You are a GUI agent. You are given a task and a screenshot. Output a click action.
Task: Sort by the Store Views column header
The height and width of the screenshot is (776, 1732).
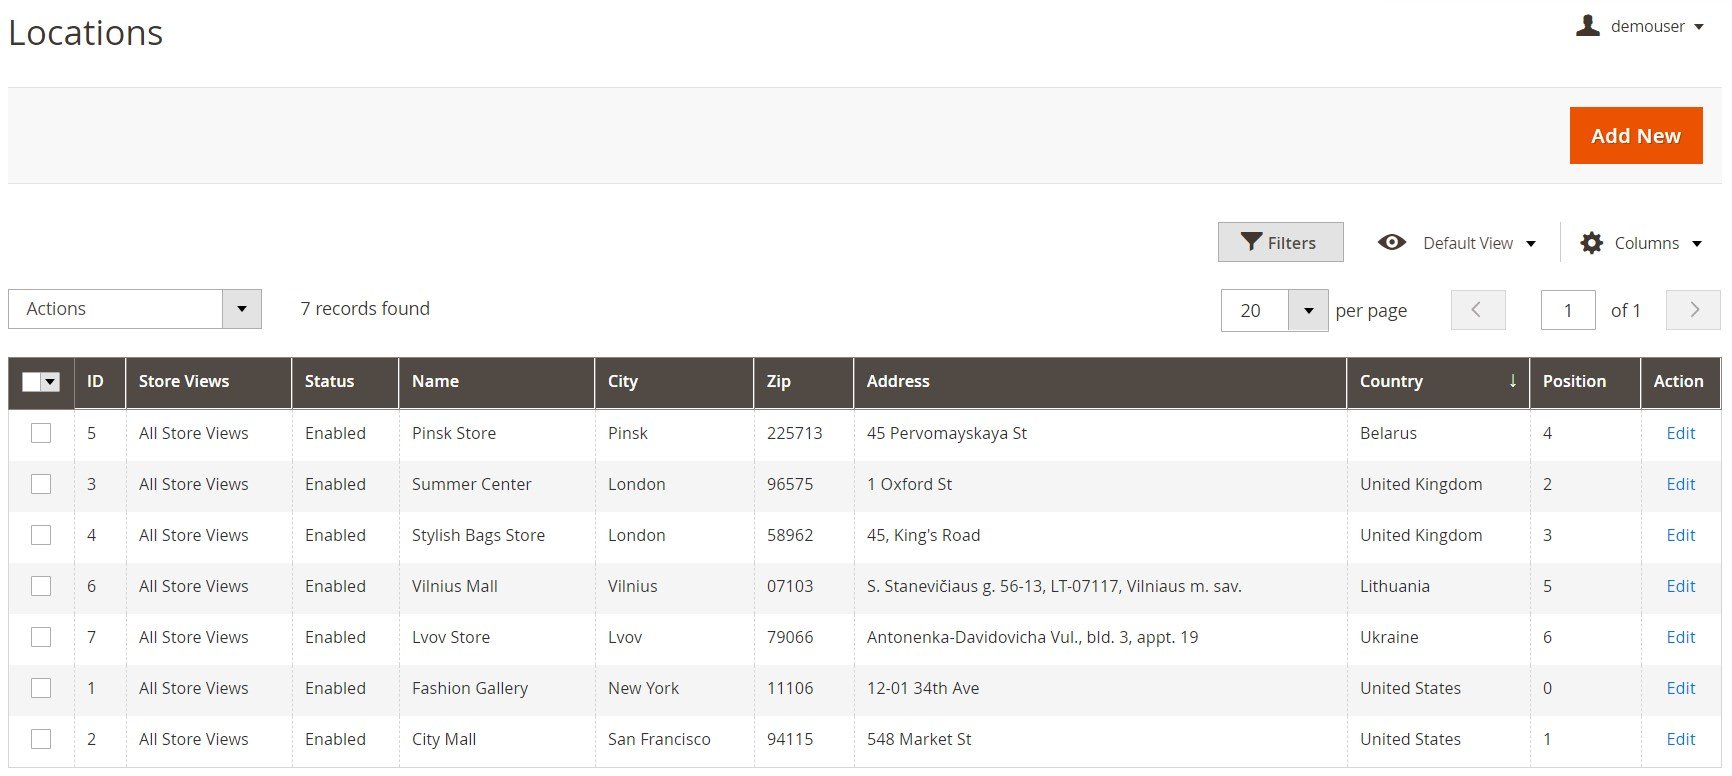pyautogui.click(x=209, y=381)
